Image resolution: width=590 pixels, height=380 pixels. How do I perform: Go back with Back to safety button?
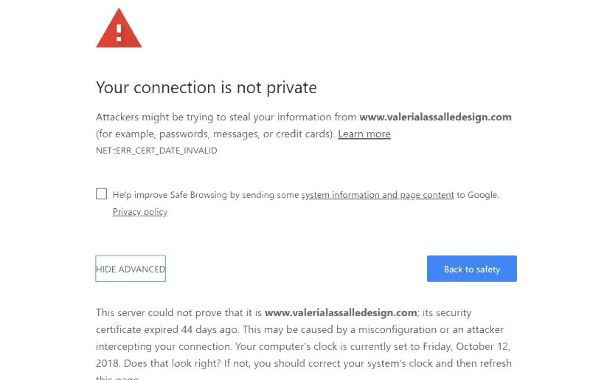[x=472, y=269]
